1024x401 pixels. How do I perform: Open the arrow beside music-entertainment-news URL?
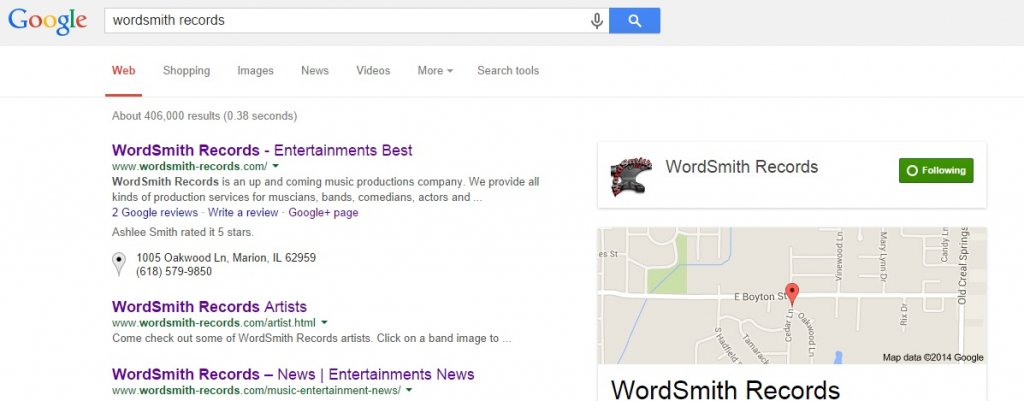409,391
